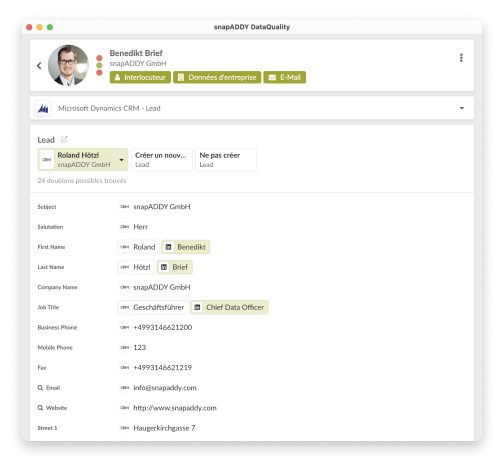The height and width of the screenshot is (470, 504).
Task: Click the E-Mail tag button
Action: pos(285,77)
